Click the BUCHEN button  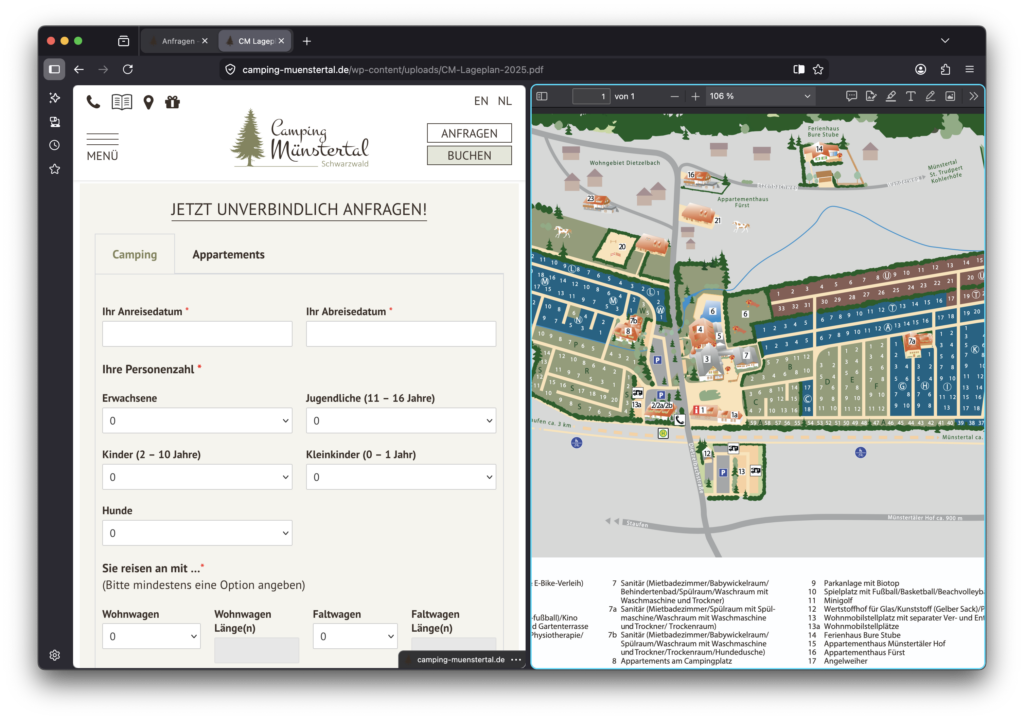tap(469, 155)
